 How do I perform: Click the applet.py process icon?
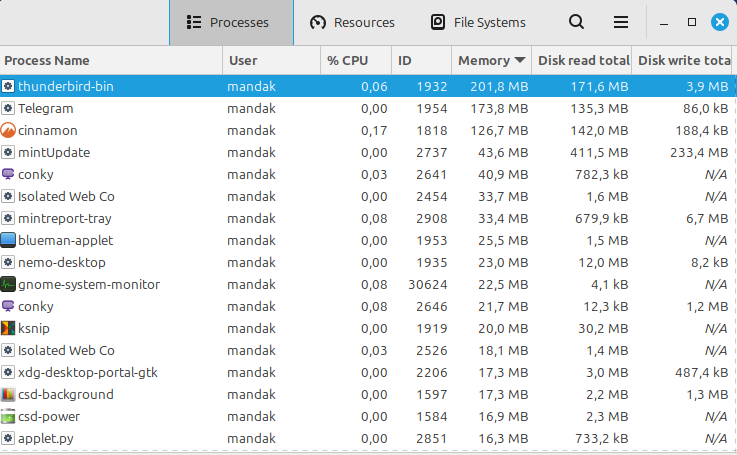coord(8,438)
